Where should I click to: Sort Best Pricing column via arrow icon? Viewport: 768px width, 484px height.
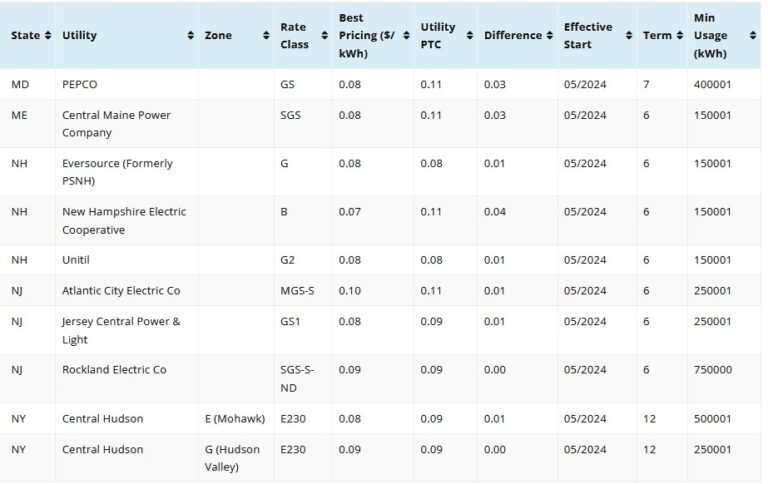pyautogui.click(x=404, y=36)
